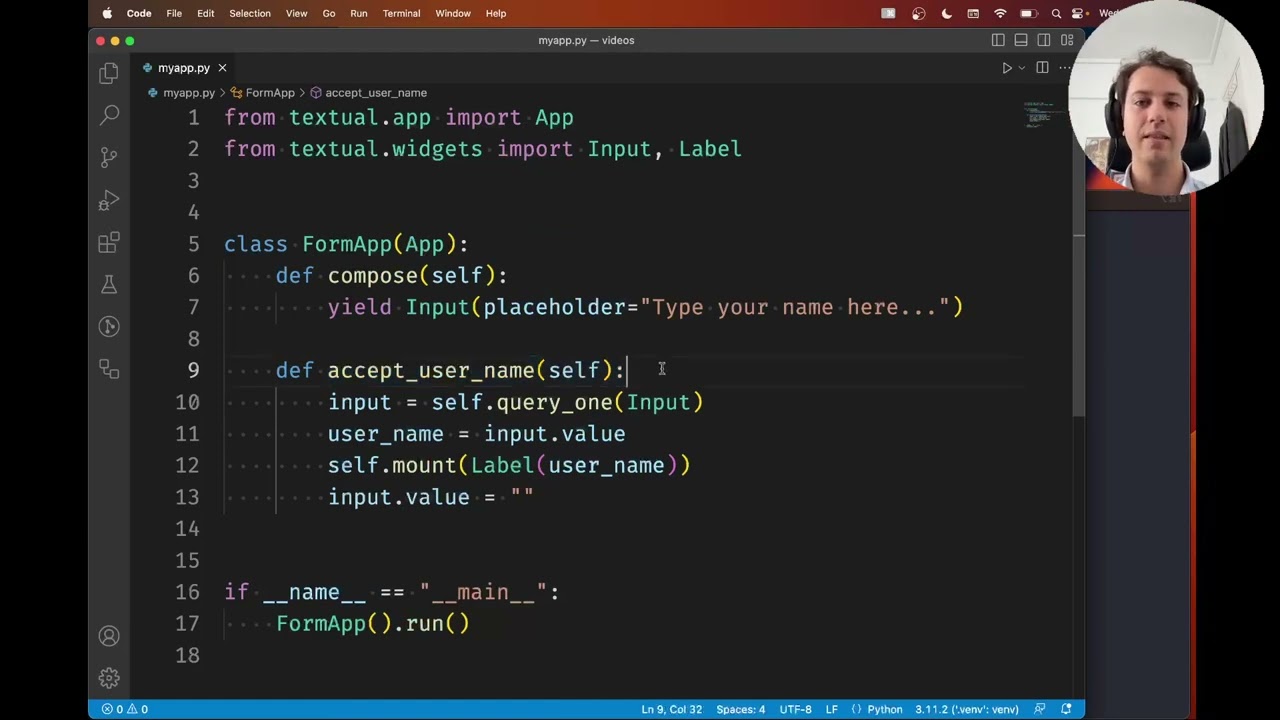Screen dimensions: 1280x720
Task: Click the myapp.py breadcrumb item
Action: (189, 93)
